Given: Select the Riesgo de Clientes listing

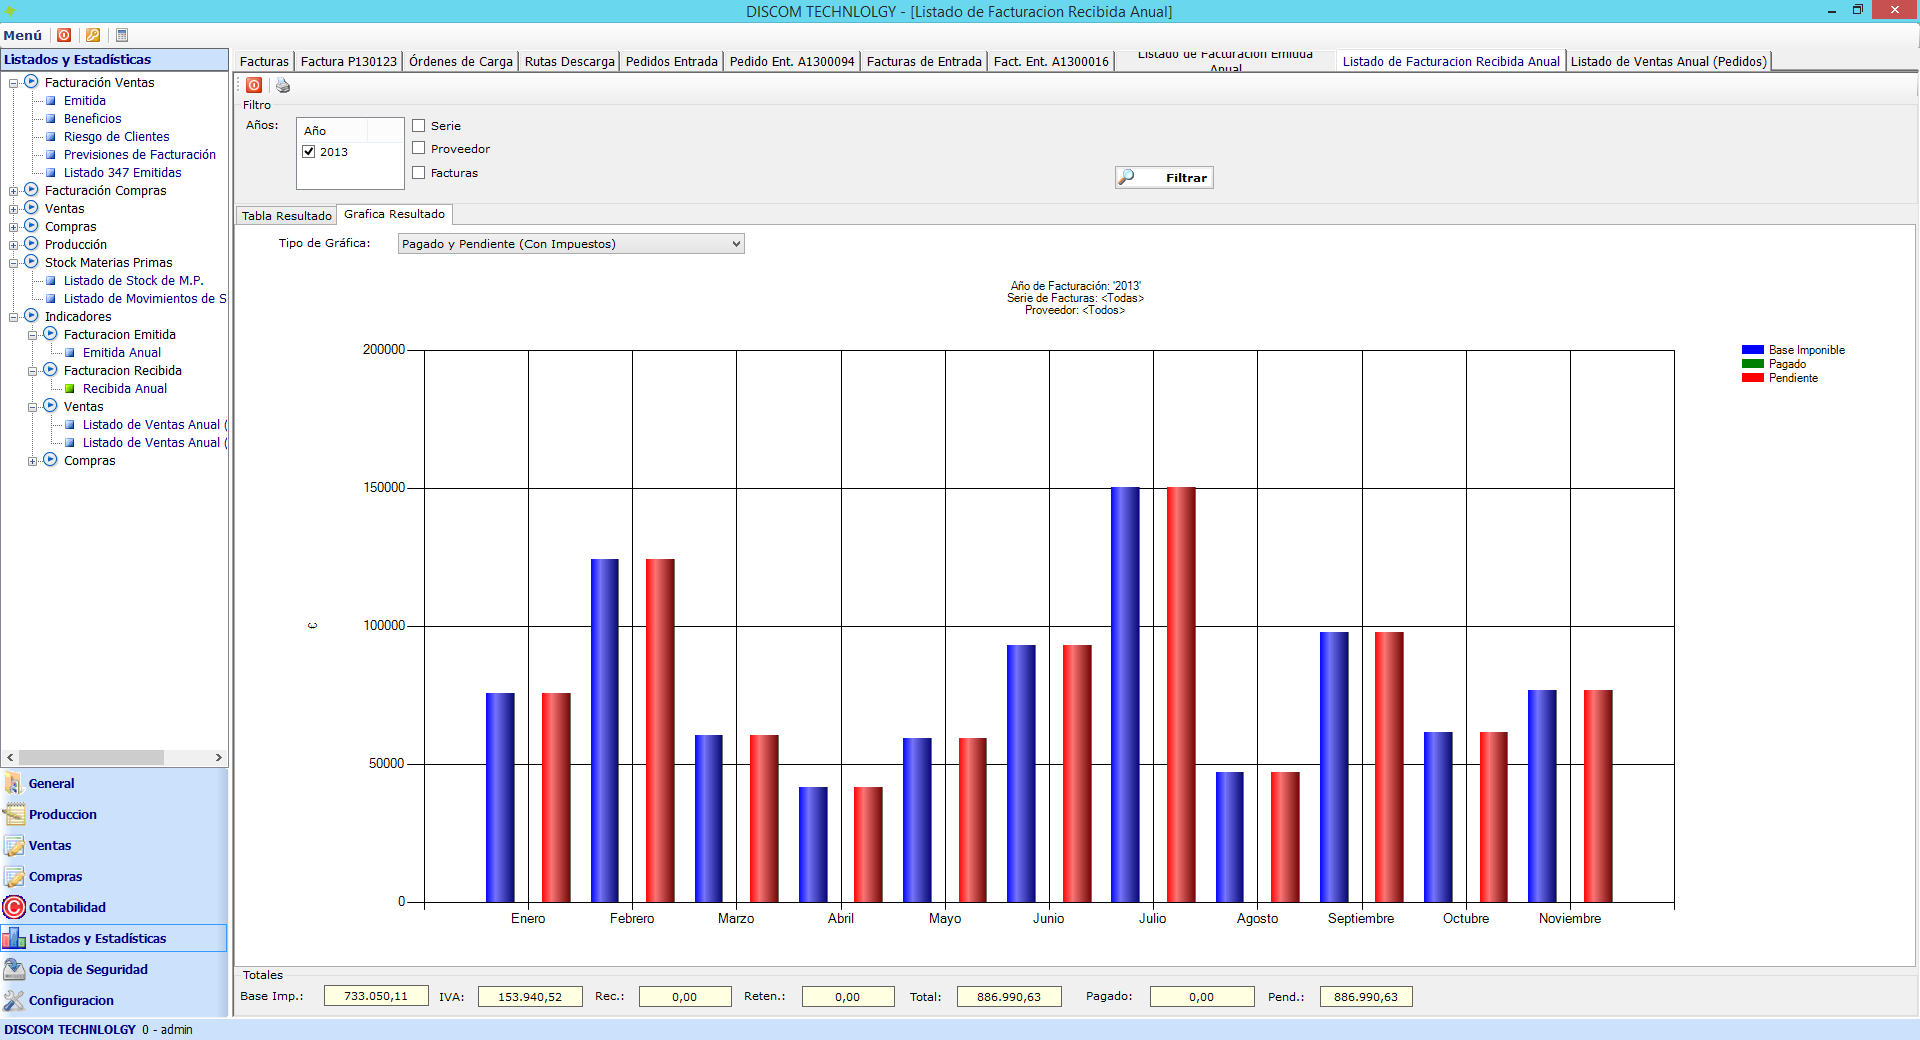Looking at the screenshot, I should pos(116,137).
